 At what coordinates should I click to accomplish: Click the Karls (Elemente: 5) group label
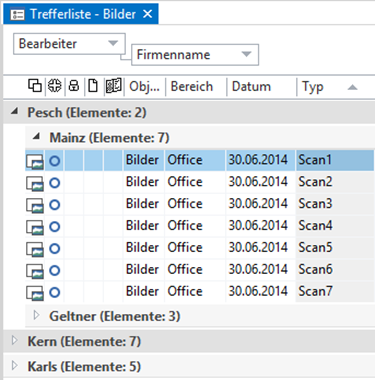click(84, 367)
